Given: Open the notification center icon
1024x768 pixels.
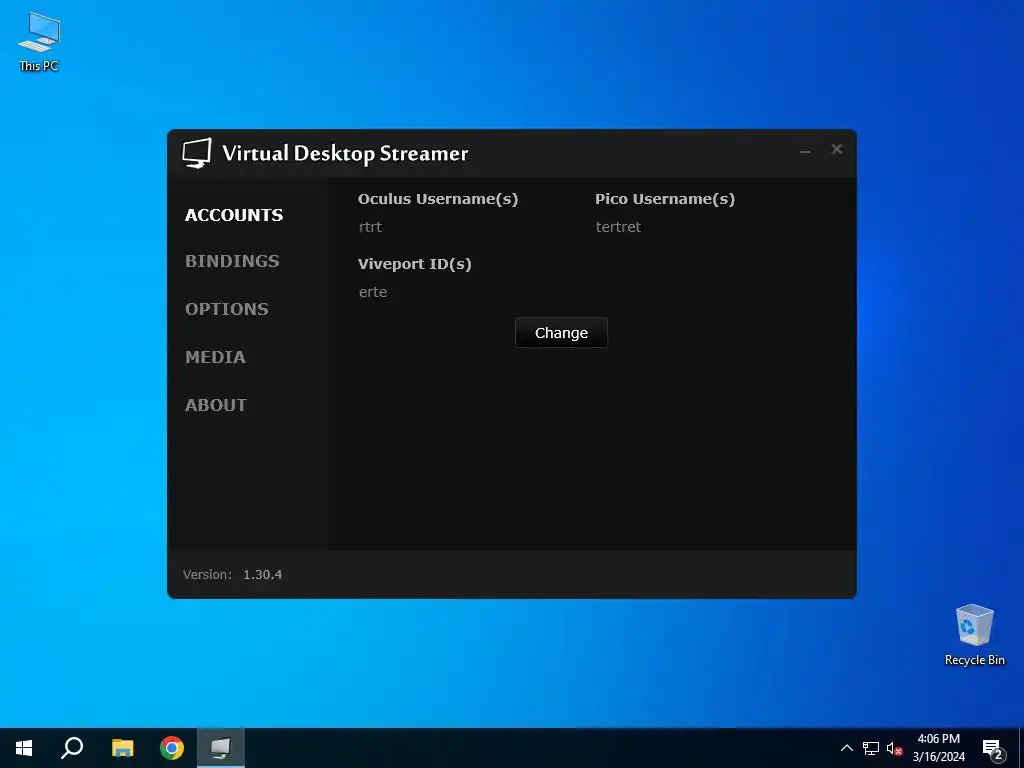Looking at the screenshot, I should pos(992,748).
